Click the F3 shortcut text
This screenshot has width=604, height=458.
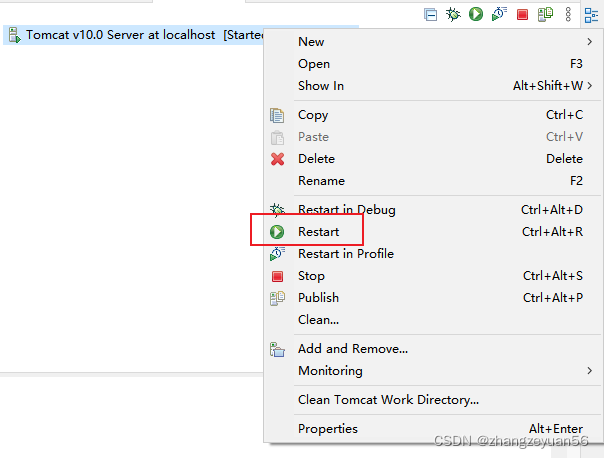(576, 64)
